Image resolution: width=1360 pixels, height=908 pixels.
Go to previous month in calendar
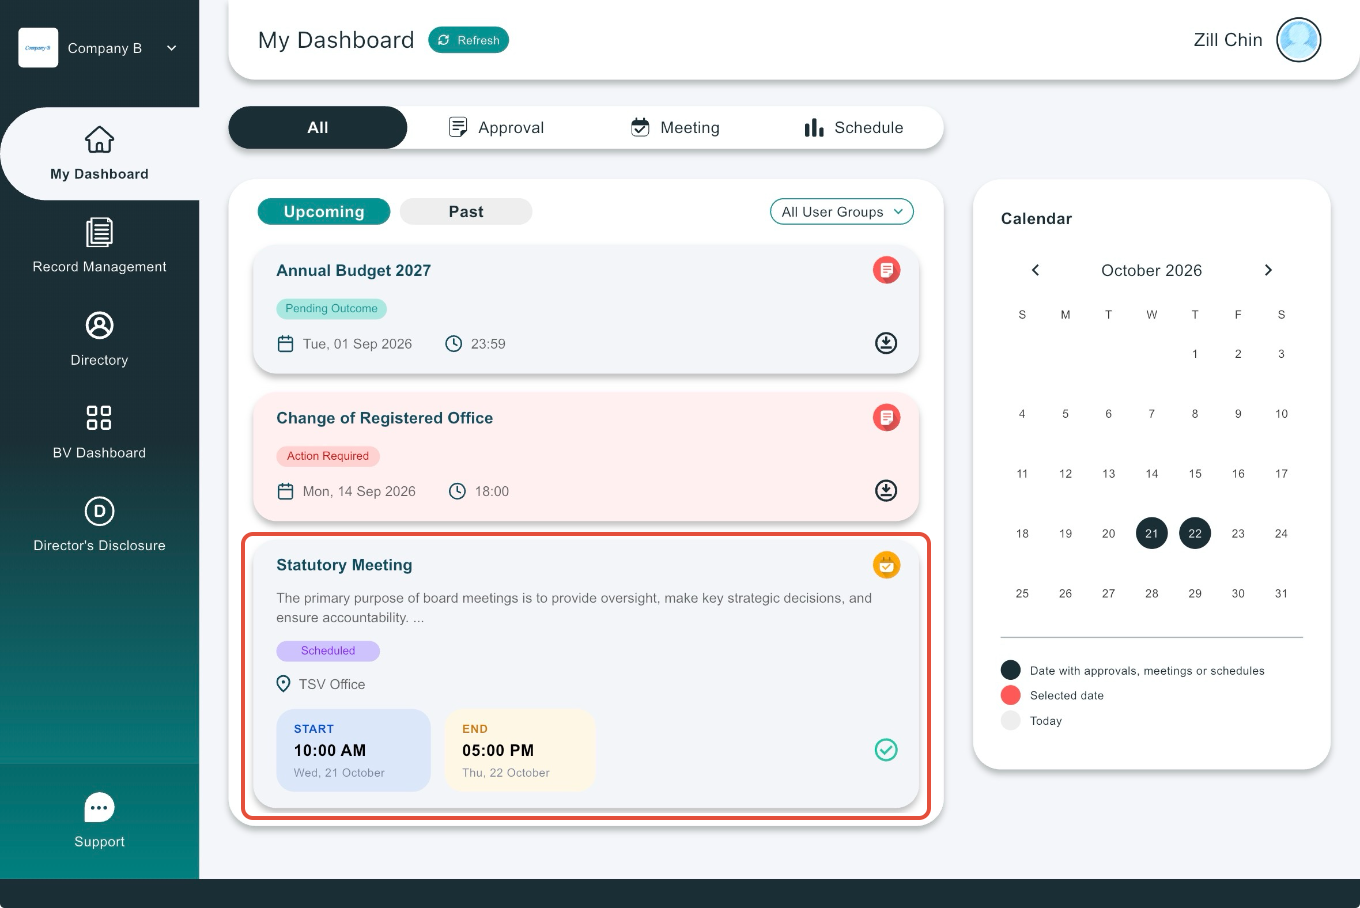coord(1036,270)
